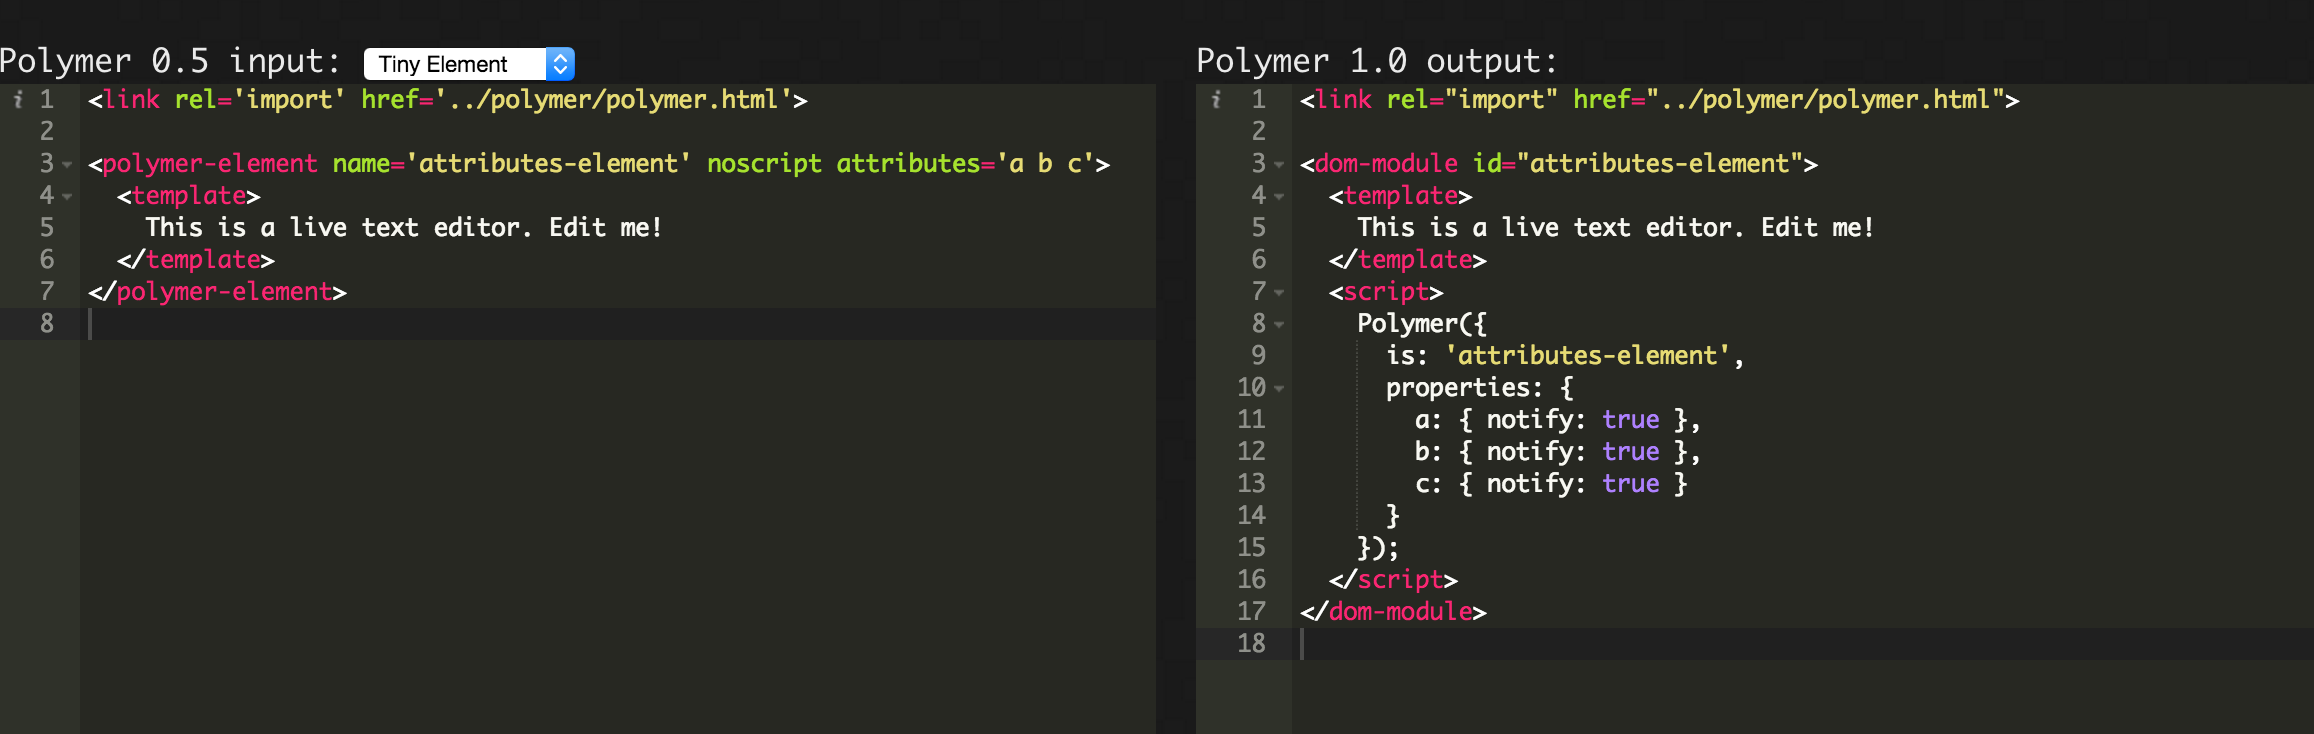Click gutter line number 12 in output editor
The width and height of the screenshot is (2314, 734).
pyautogui.click(x=1251, y=451)
